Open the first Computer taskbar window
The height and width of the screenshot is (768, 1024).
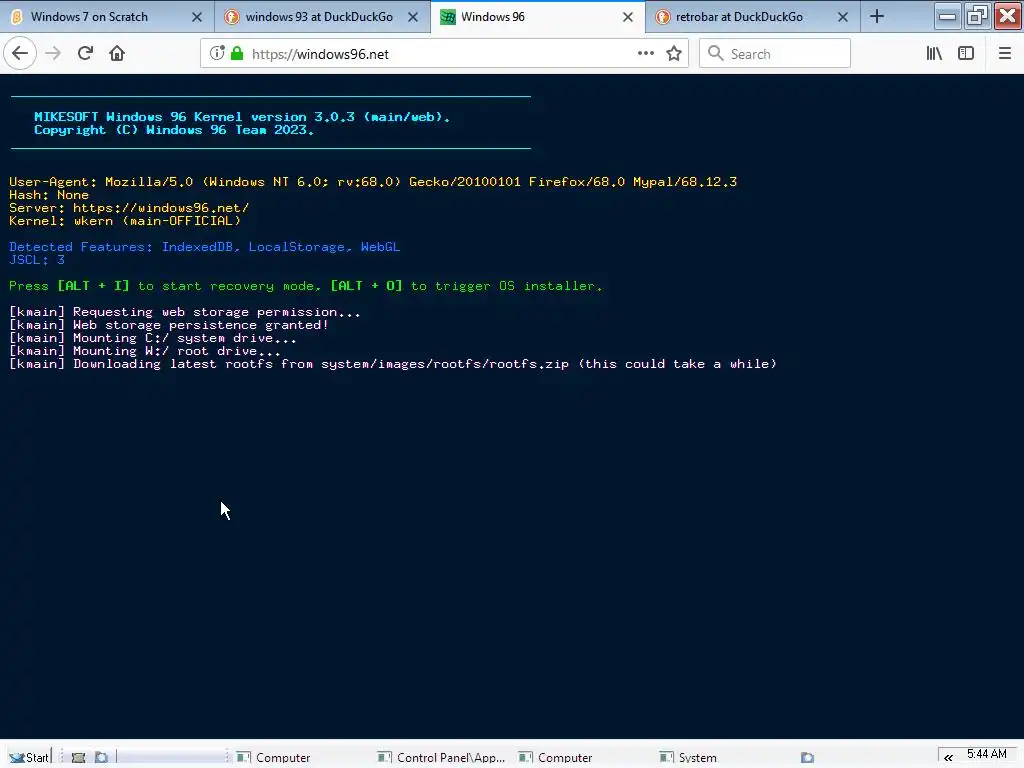274,758
